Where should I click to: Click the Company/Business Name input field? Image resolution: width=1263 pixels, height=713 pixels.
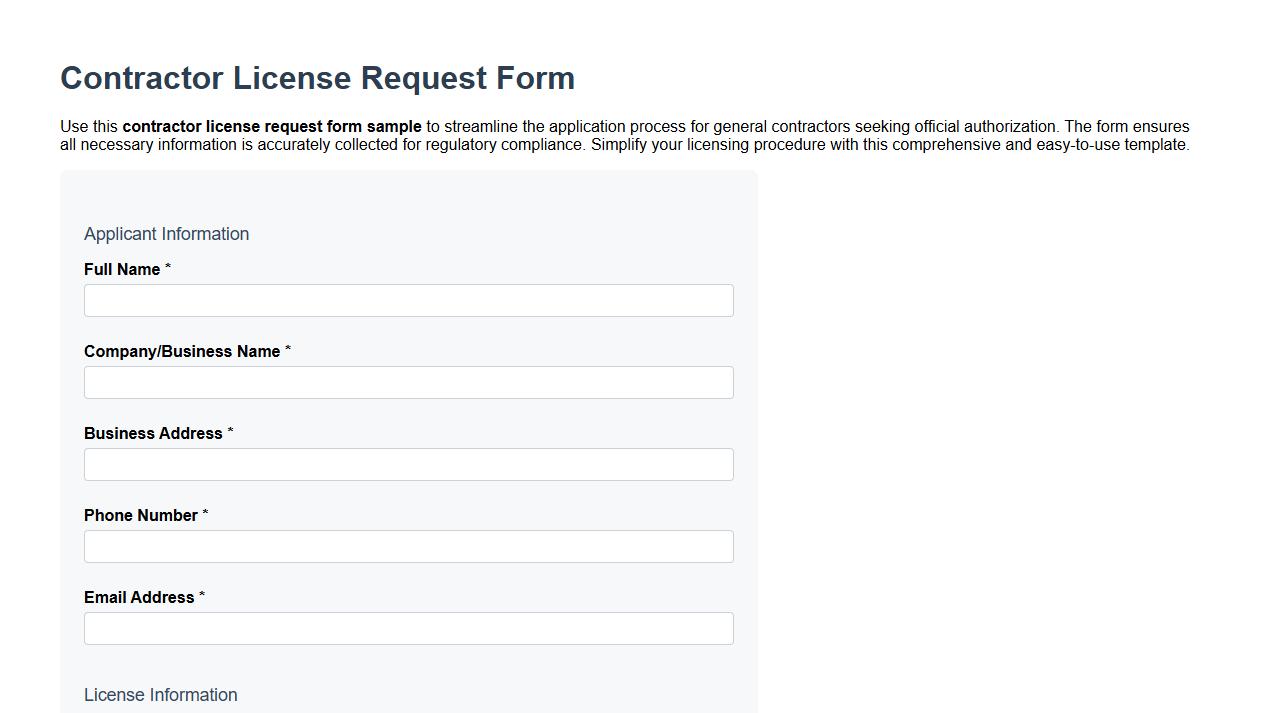tap(409, 382)
